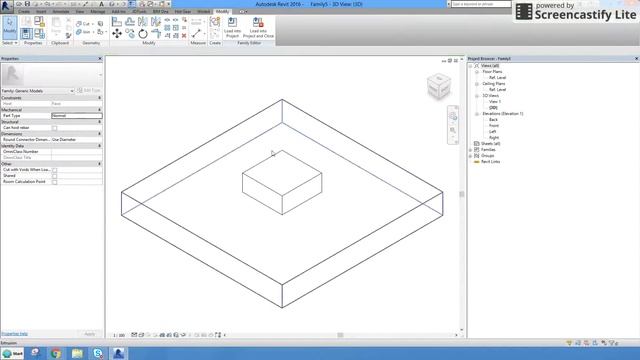Collapse the Mechanical section
Viewport: 640px width, 360px height.
pos(100,110)
